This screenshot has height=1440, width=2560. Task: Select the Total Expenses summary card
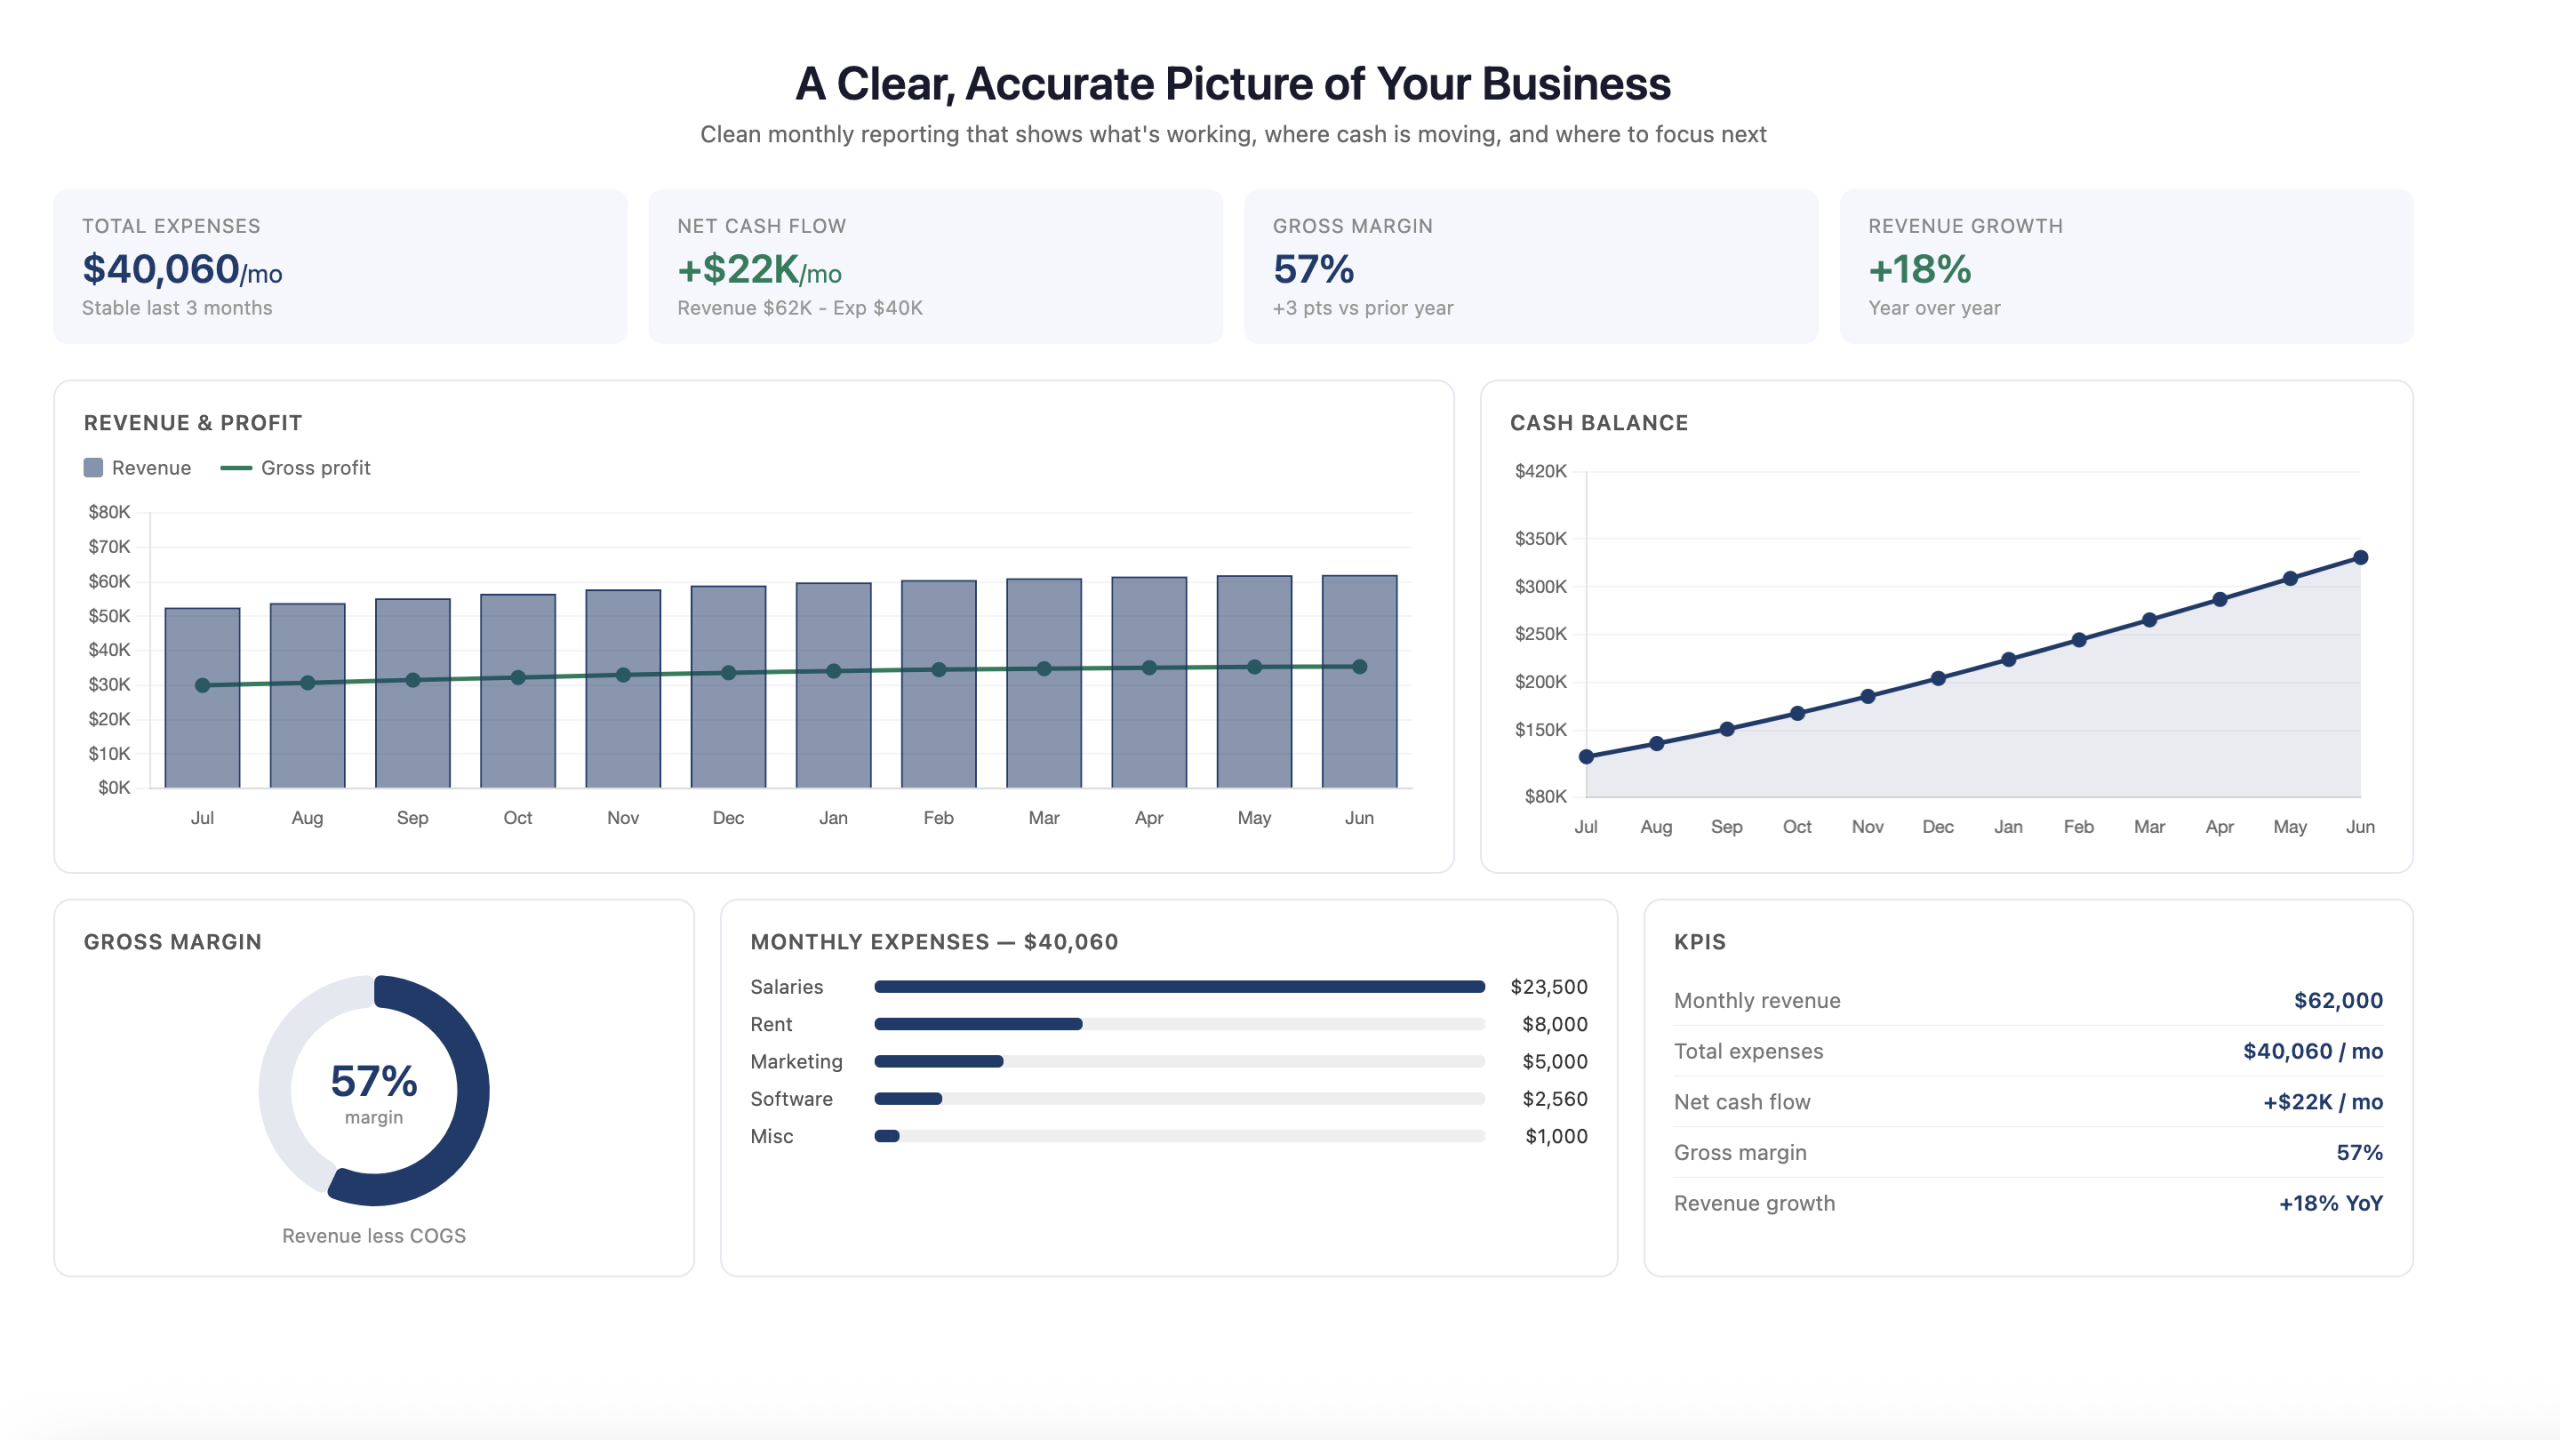[x=340, y=267]
